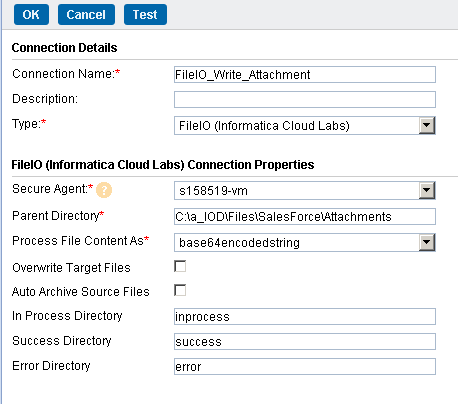This screenshot has width=458, height=404.
Task: Select the Success Directory text box
Action: [x=305, y=342]
